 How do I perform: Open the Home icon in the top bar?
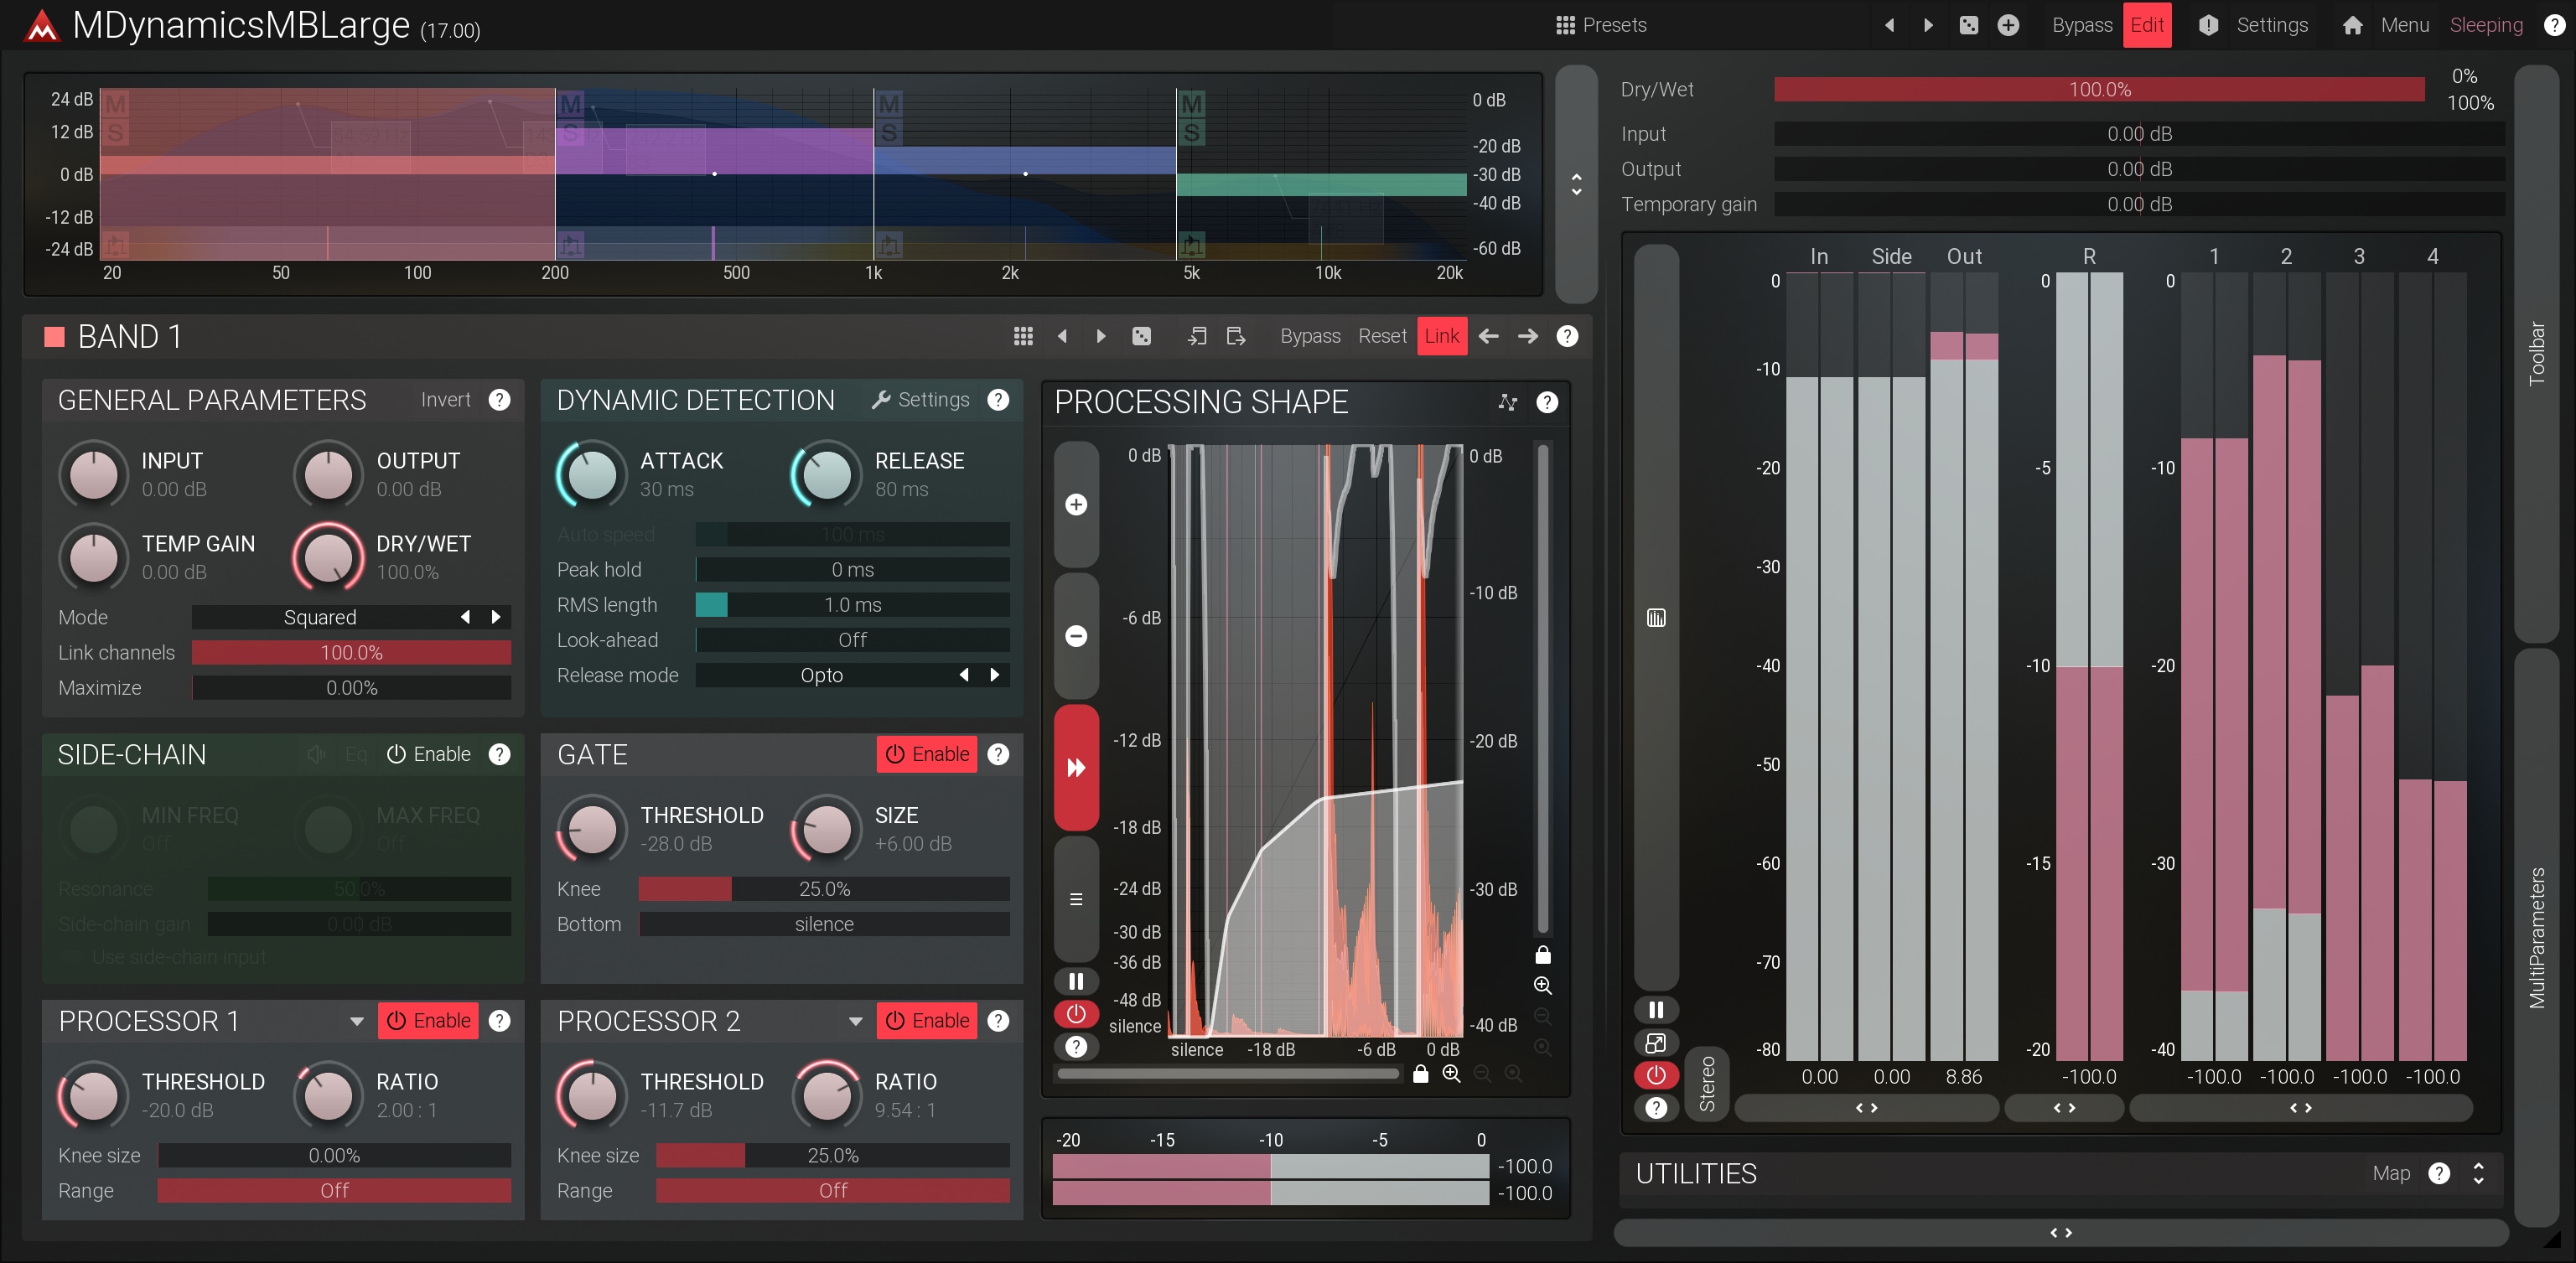(2352, 25)
